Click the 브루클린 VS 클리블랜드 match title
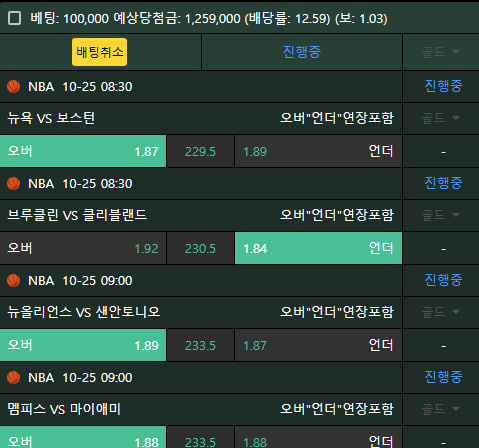Image resolution: width=479 pixels, height=448 pixels. 77,215
